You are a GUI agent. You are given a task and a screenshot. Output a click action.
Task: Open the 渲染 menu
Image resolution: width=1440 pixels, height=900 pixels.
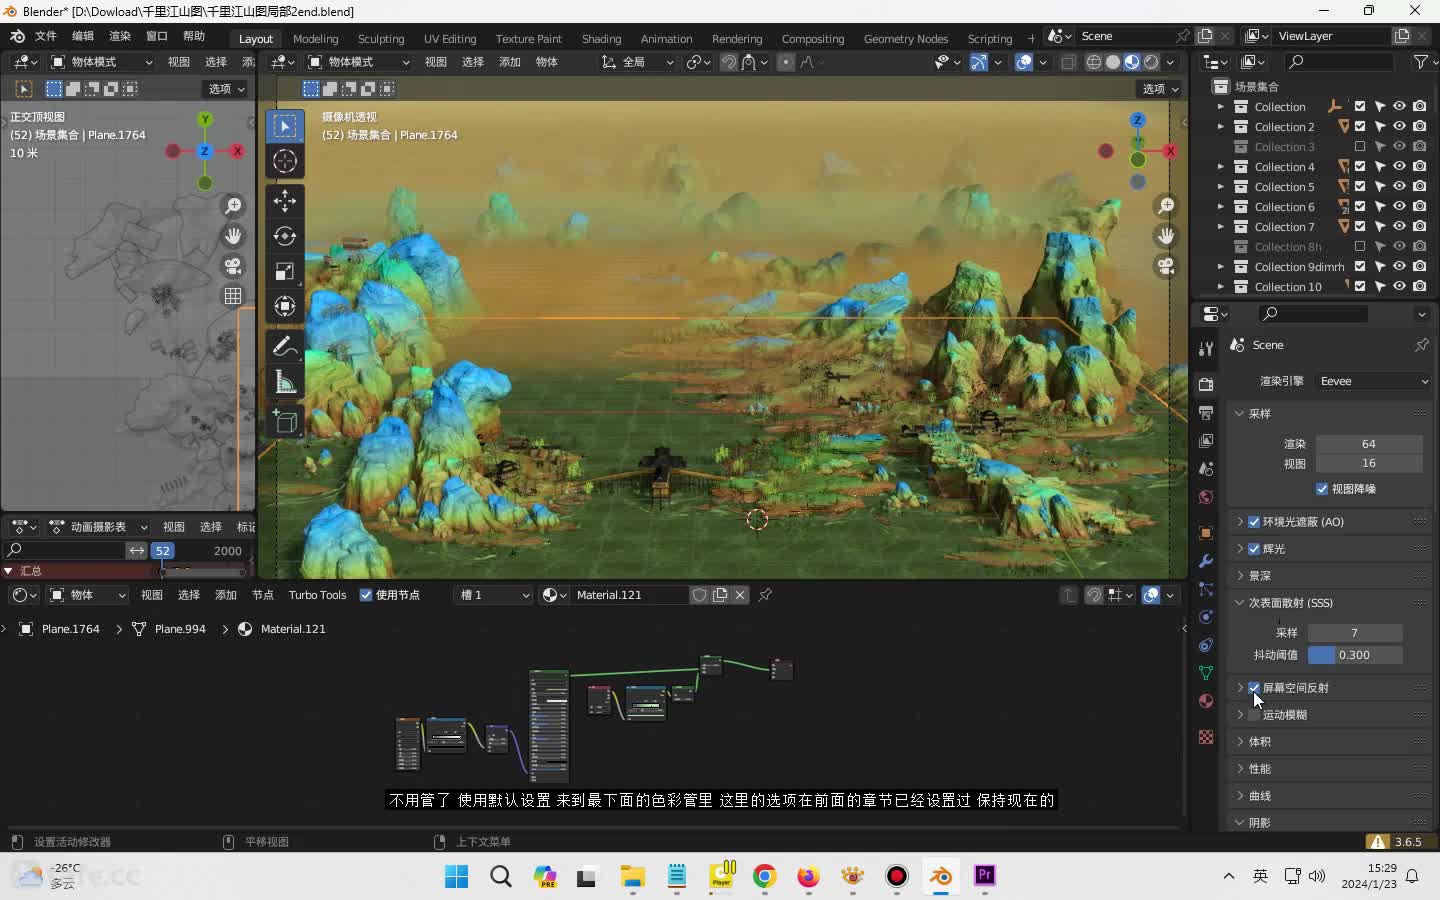coord(120,36)
